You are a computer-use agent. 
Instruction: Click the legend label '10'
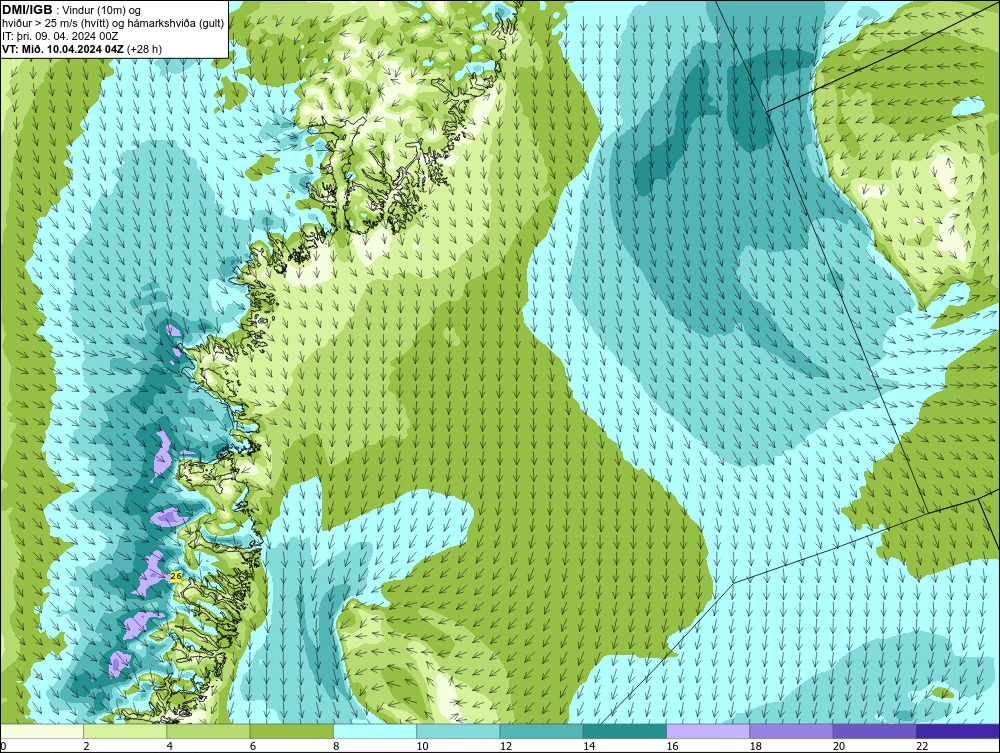(x=422, y=747)
